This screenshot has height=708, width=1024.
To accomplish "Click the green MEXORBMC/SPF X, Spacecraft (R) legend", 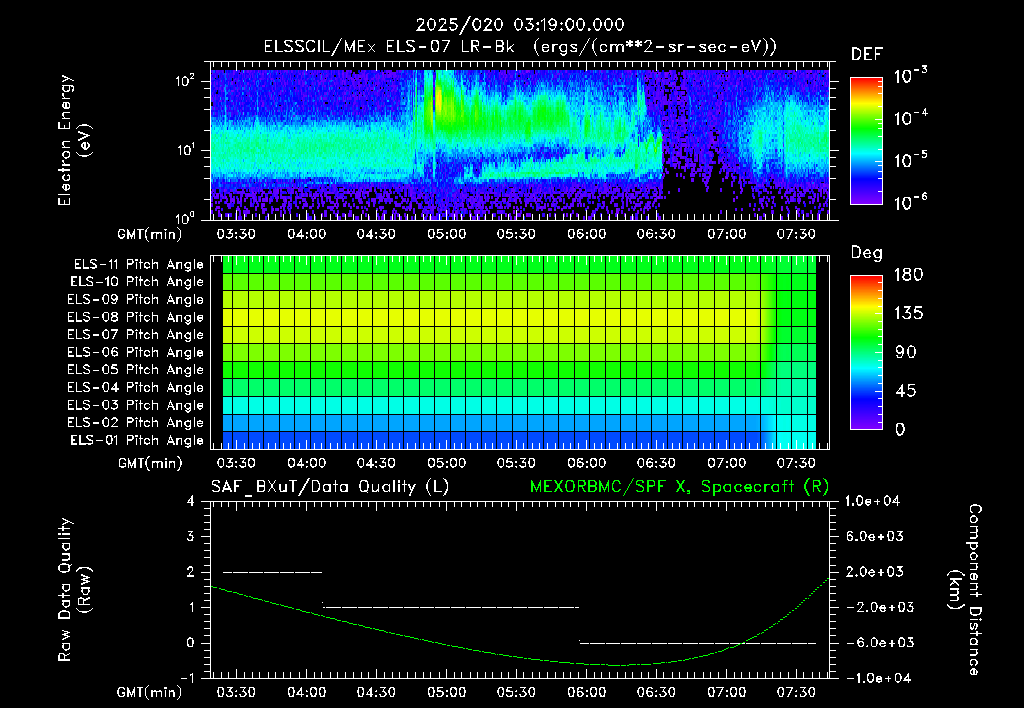I will (x=679, y=487).
